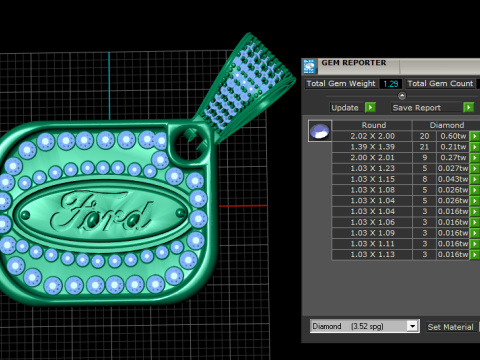Screen dimensions: 480x360
Task: Click the green arrow in the 1.03 X 1.08 row
Action: pos(475,190)
